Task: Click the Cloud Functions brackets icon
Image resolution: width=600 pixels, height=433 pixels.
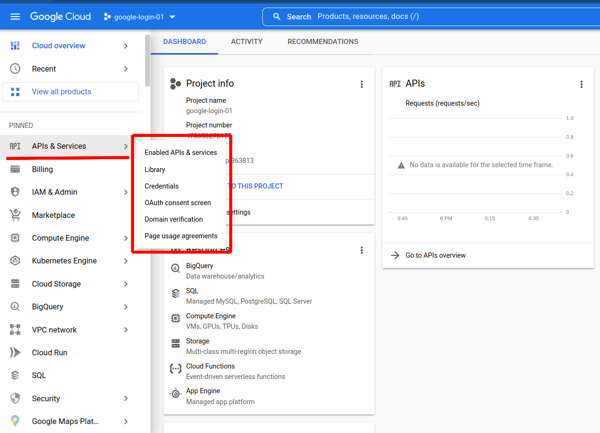Action: (x=175, y=369)
